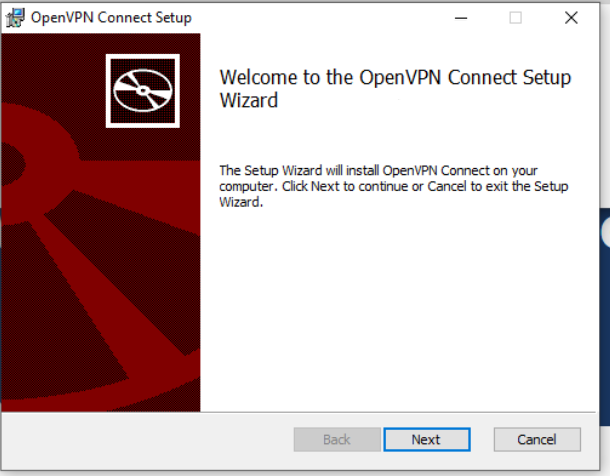Click the installer icon in title bar
This screenshot has width=610, height=476.
(16, 18)
